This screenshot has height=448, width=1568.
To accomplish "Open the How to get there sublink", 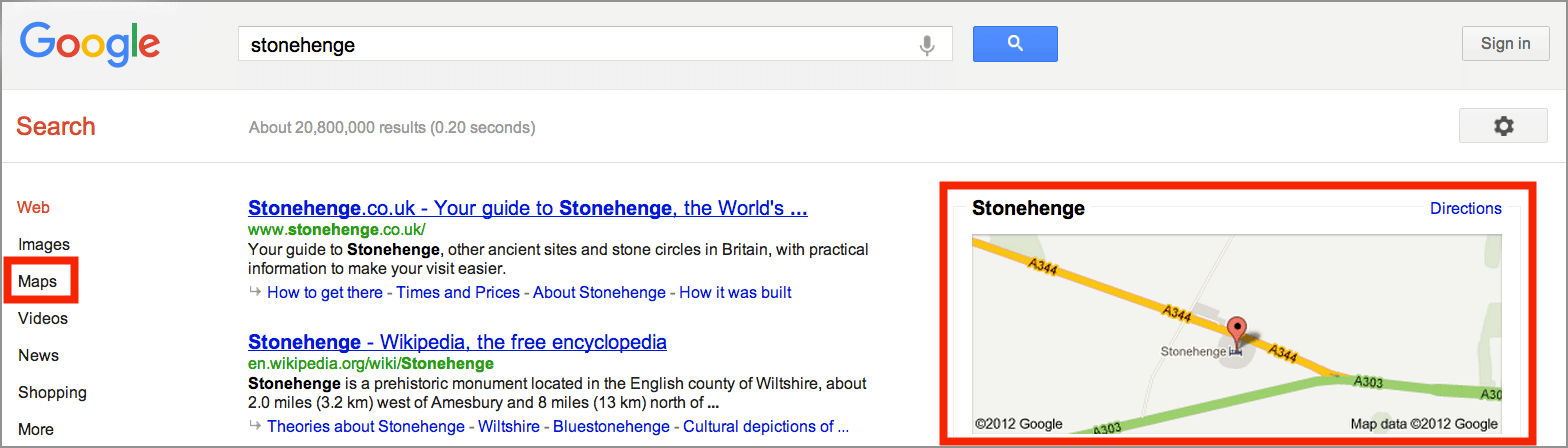I will point(325,292).
